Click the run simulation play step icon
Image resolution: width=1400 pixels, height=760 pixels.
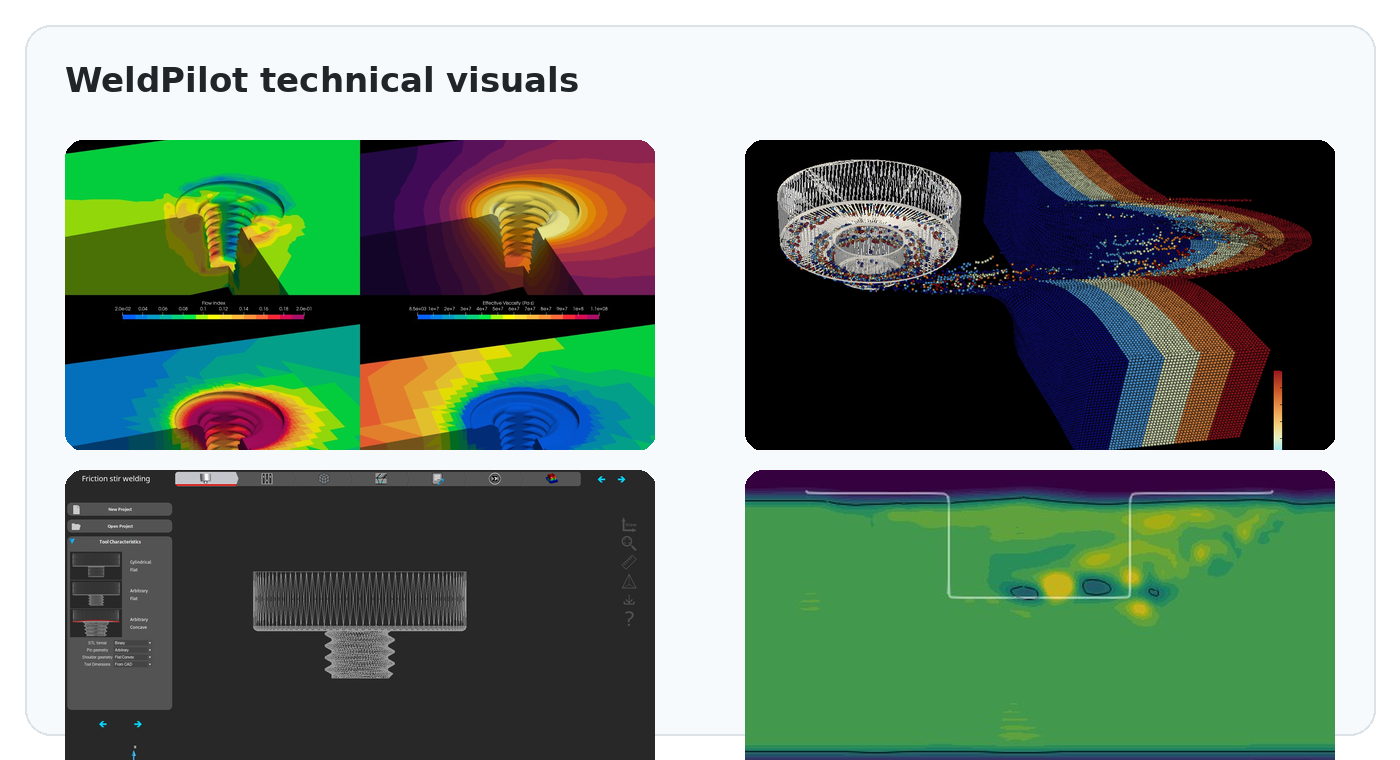coord(495,479)
